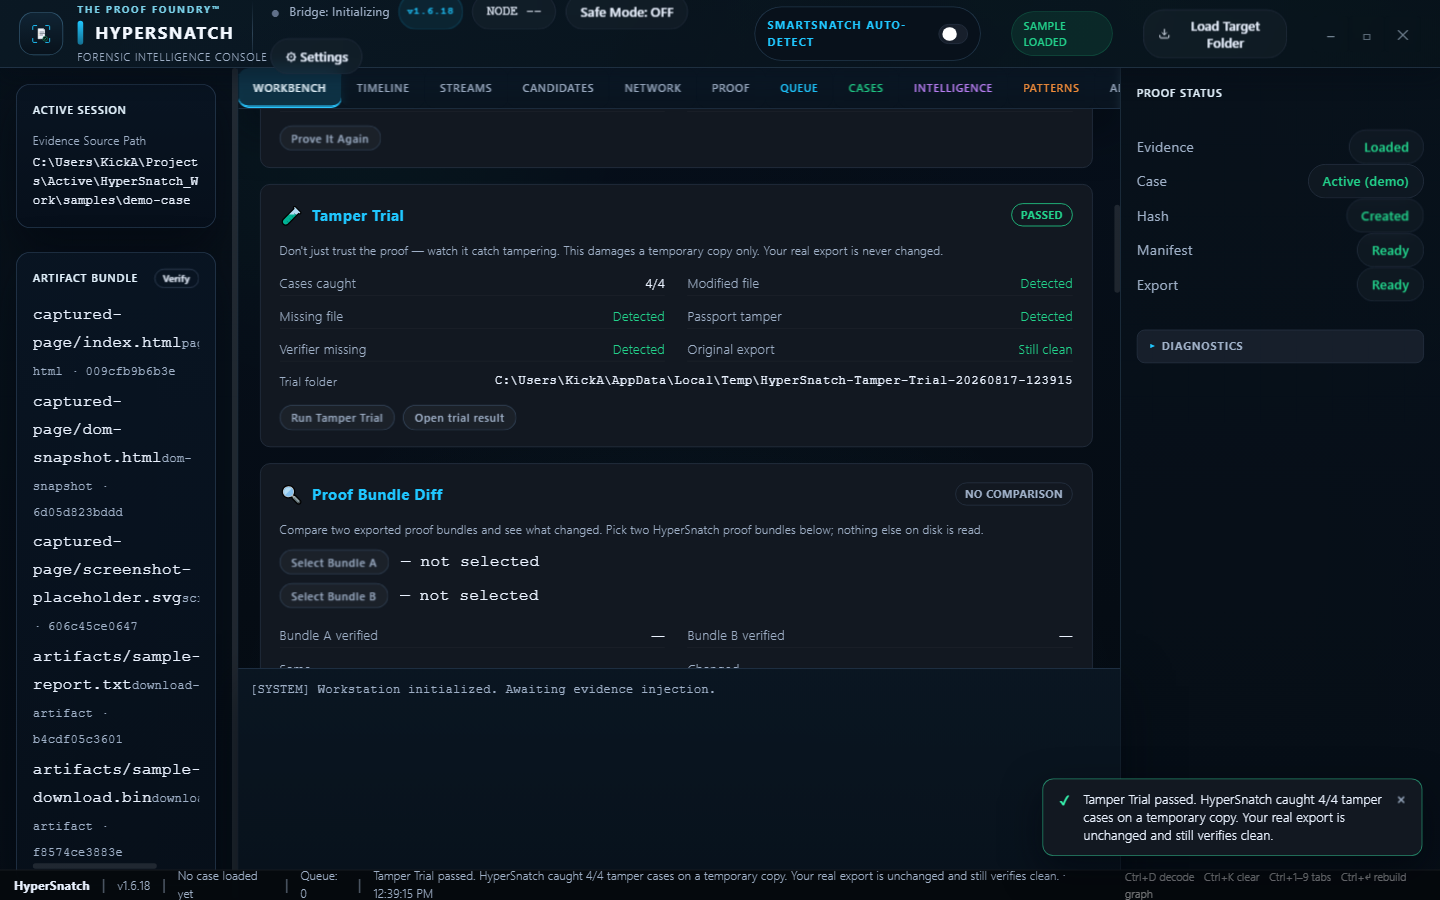This screenshot has height=900, width=1440.
Task: Open the Network tab
Action: pos(653,88)
